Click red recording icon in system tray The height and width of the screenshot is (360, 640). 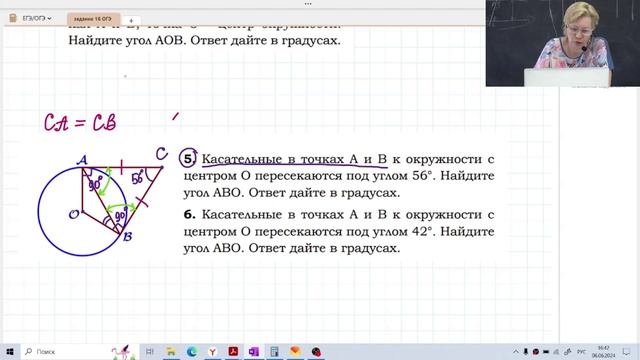pyautogui.click(x=536, y=351)
